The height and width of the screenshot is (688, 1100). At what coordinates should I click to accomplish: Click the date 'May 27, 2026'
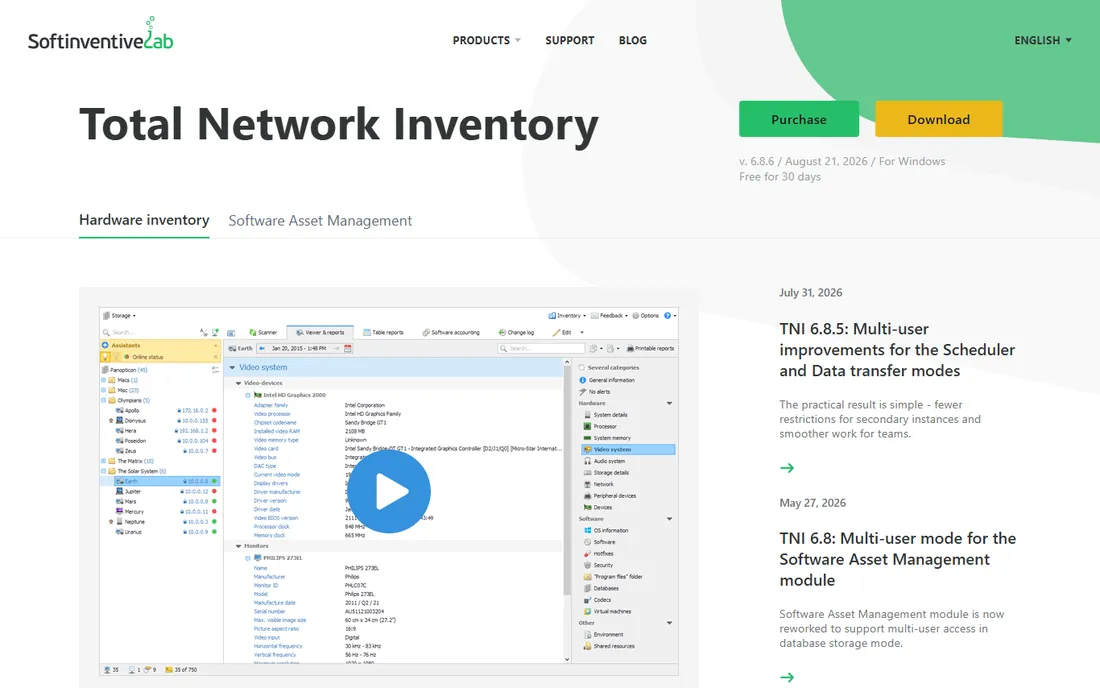click(812, 503)
